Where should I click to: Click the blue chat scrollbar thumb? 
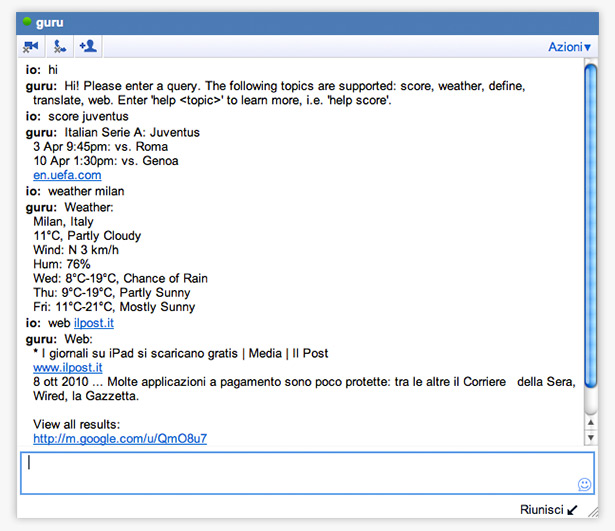tap(590, 240)
